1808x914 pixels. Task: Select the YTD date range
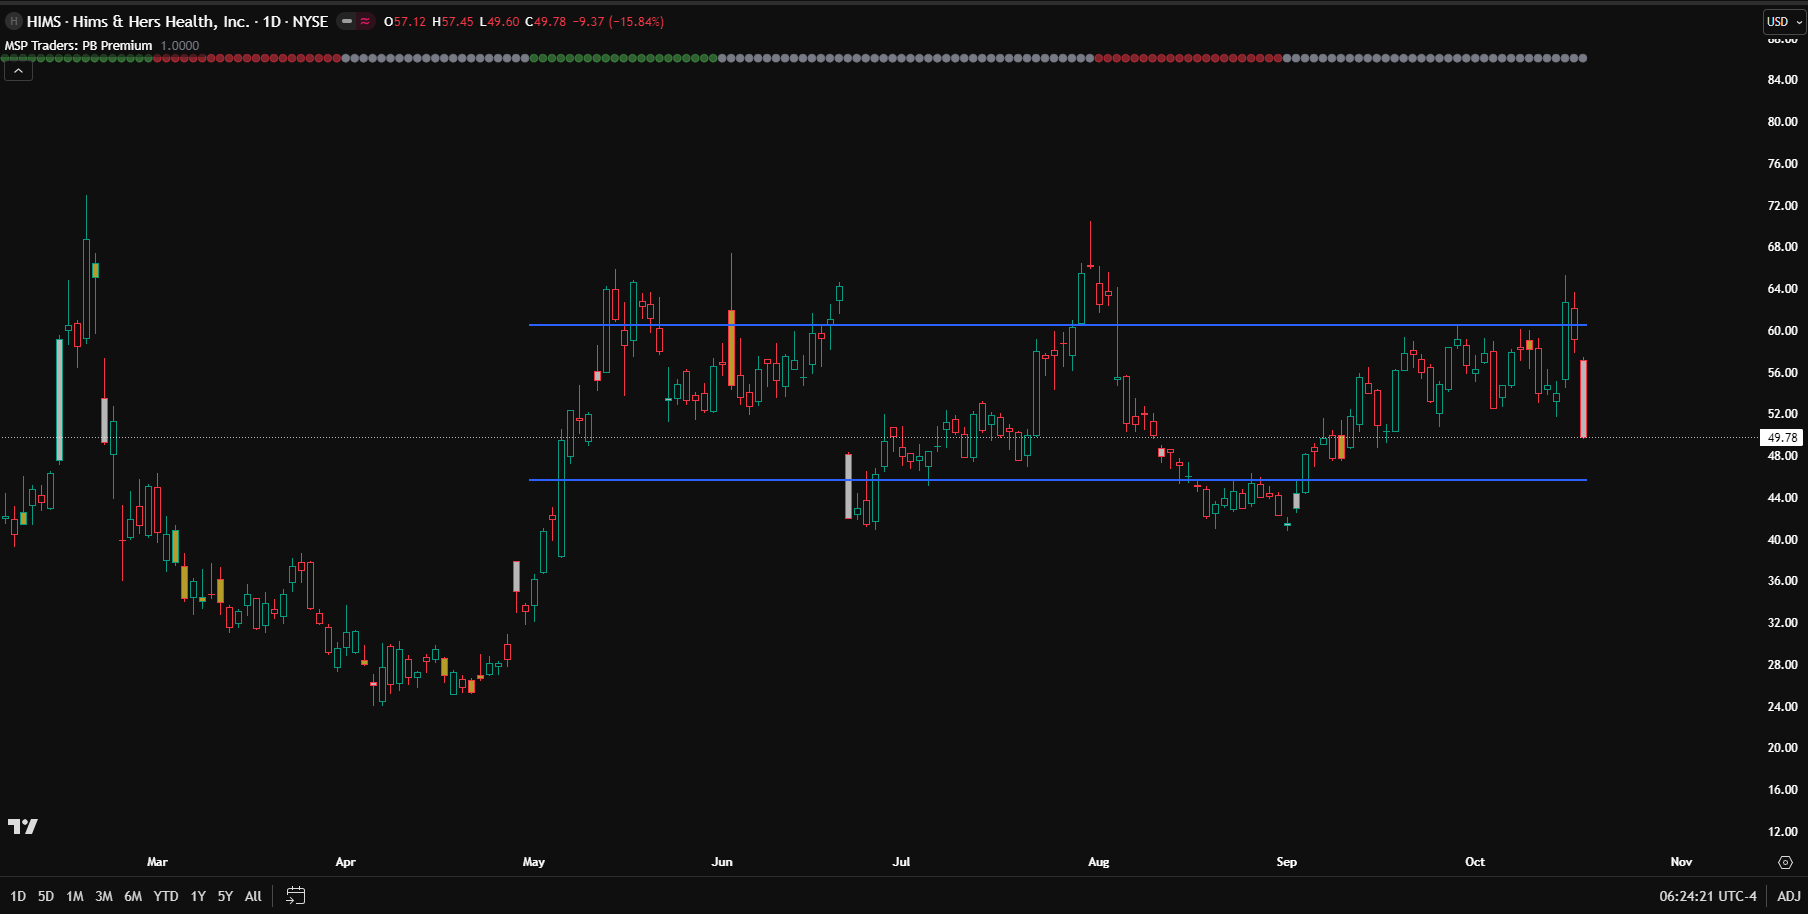point(166,896)
